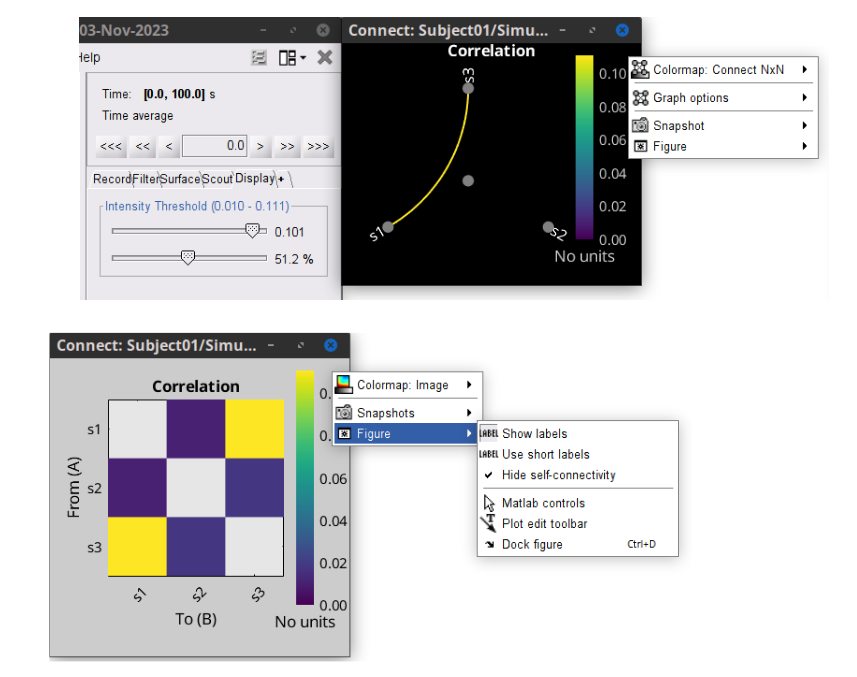Image resolution: width=857 pixels, height=677 pixels.
Task: Click the Colormap: Image icon
Action: [344, 385]
